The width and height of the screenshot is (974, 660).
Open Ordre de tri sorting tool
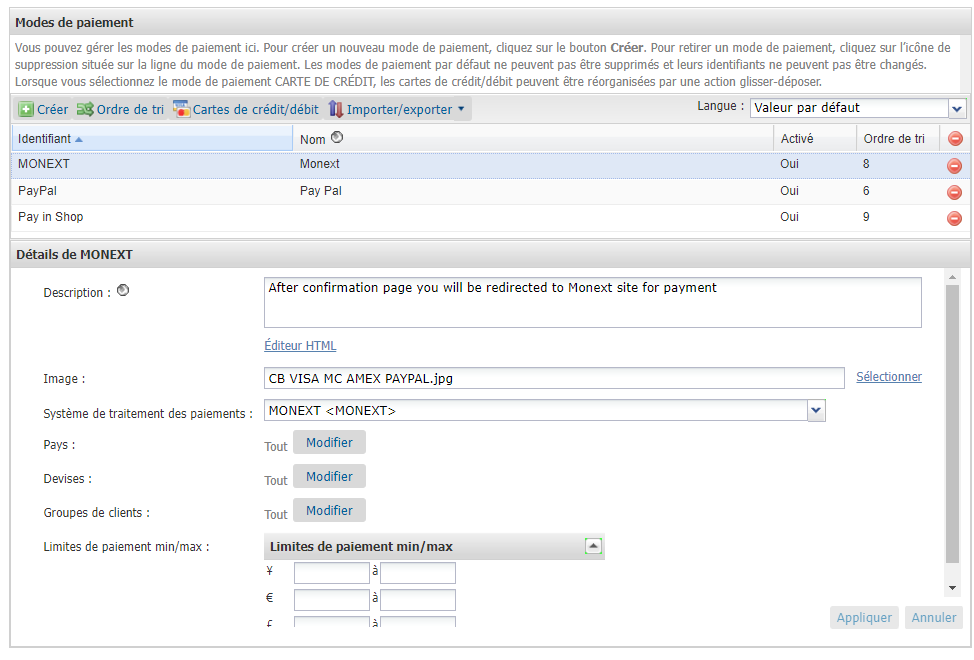click(120, 109)
